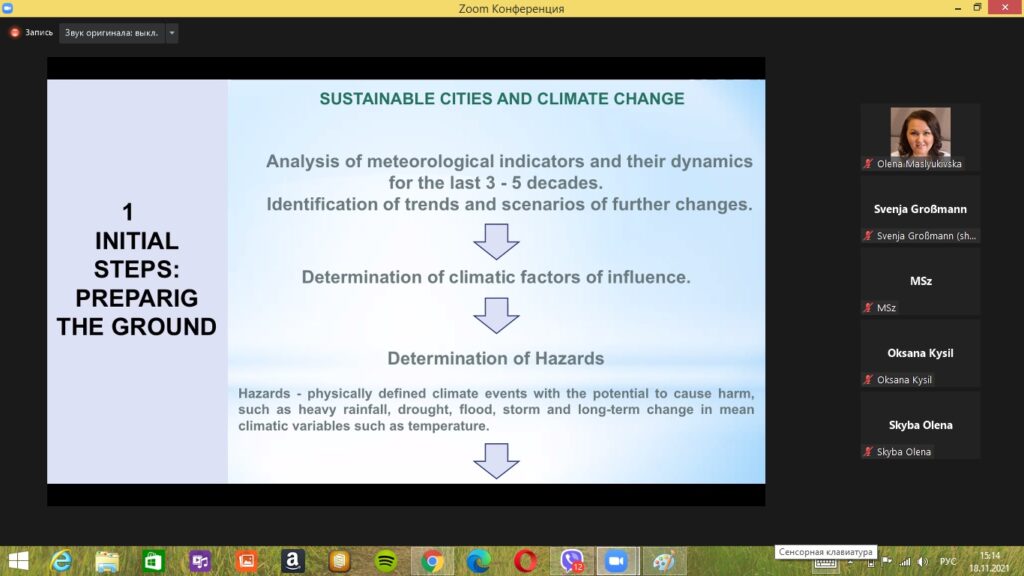Select Oksana Kysil participant tile
This screenshot has width=1024, height=576.
click(x=920, y=353)
